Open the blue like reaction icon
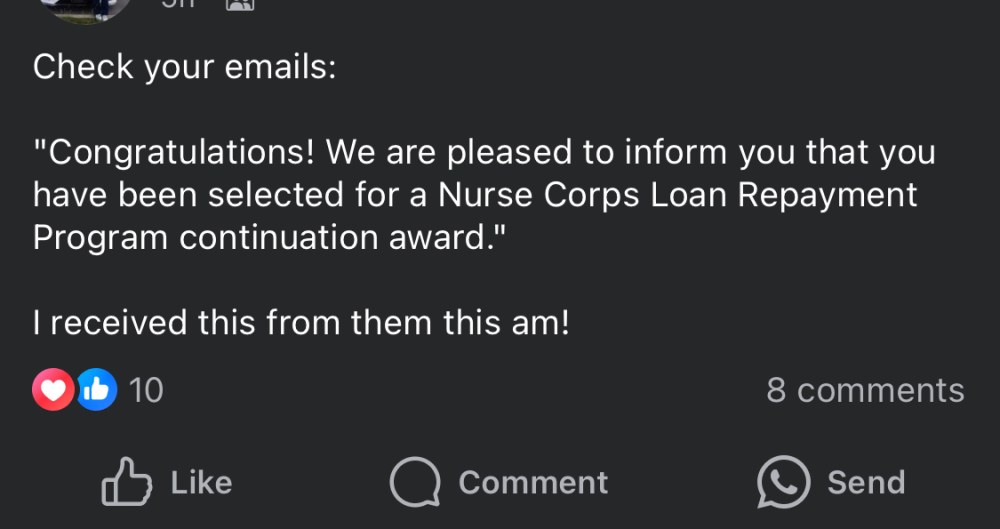This screenshot has height=529, width=1000. coord(96,389)
